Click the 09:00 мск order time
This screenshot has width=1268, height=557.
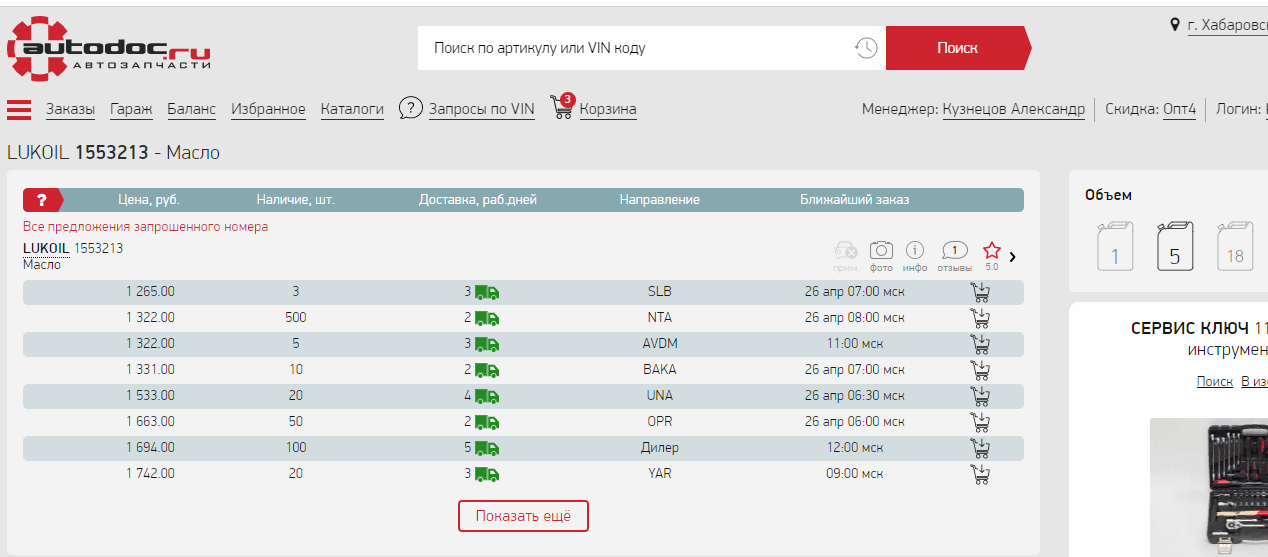(855, 474)
